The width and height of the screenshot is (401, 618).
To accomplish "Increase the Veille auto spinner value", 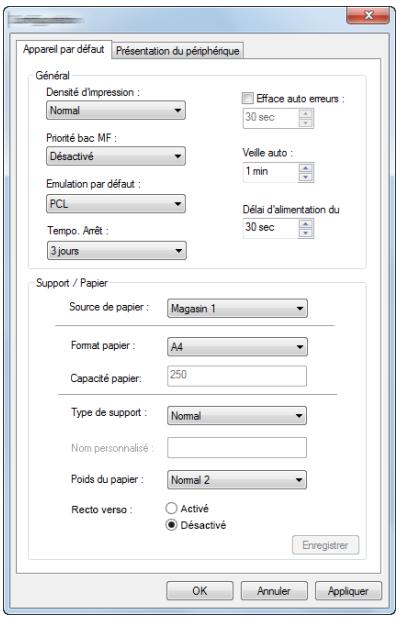I will coord(306,168).
